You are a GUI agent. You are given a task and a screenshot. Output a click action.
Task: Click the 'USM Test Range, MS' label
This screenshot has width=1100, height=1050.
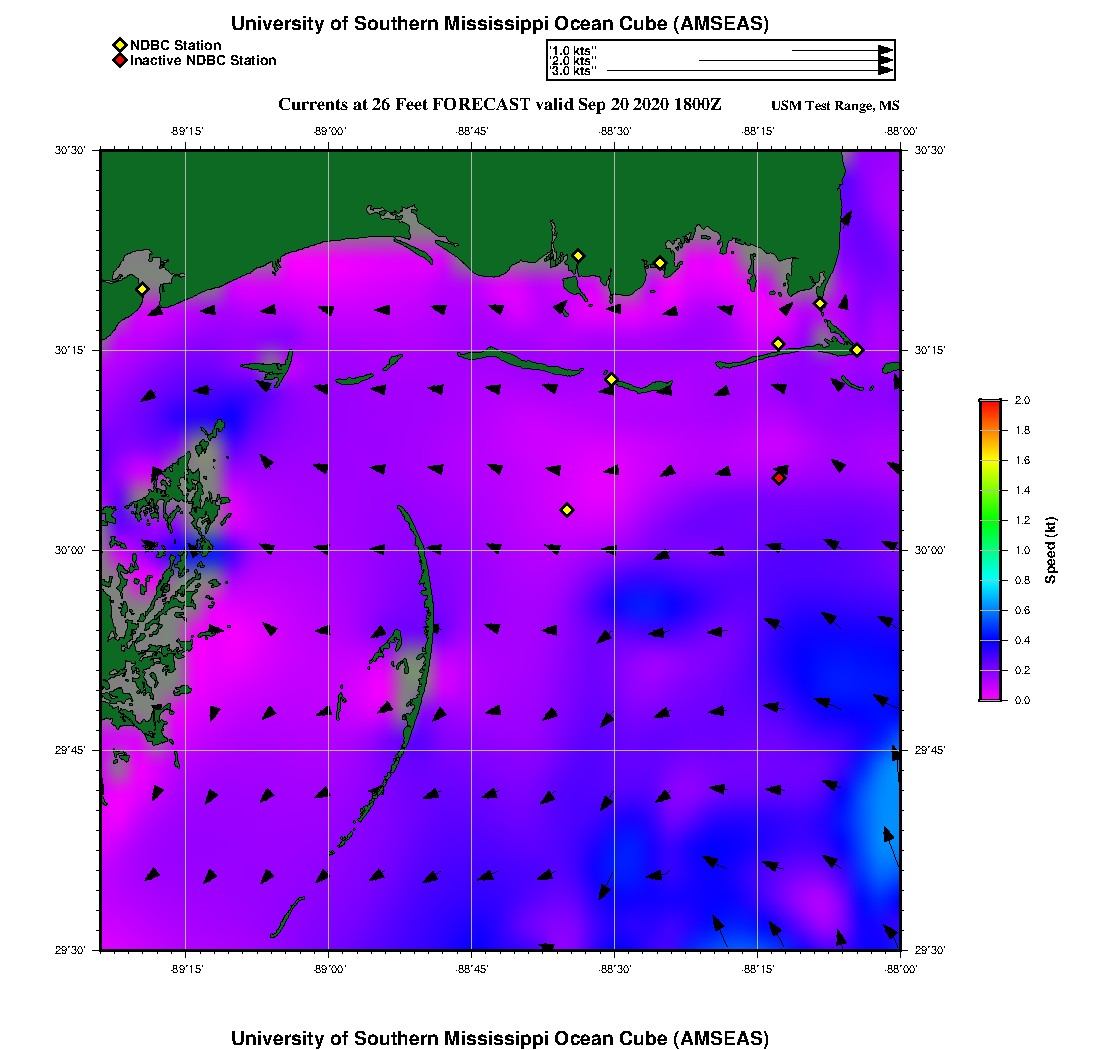click(835, 106)
